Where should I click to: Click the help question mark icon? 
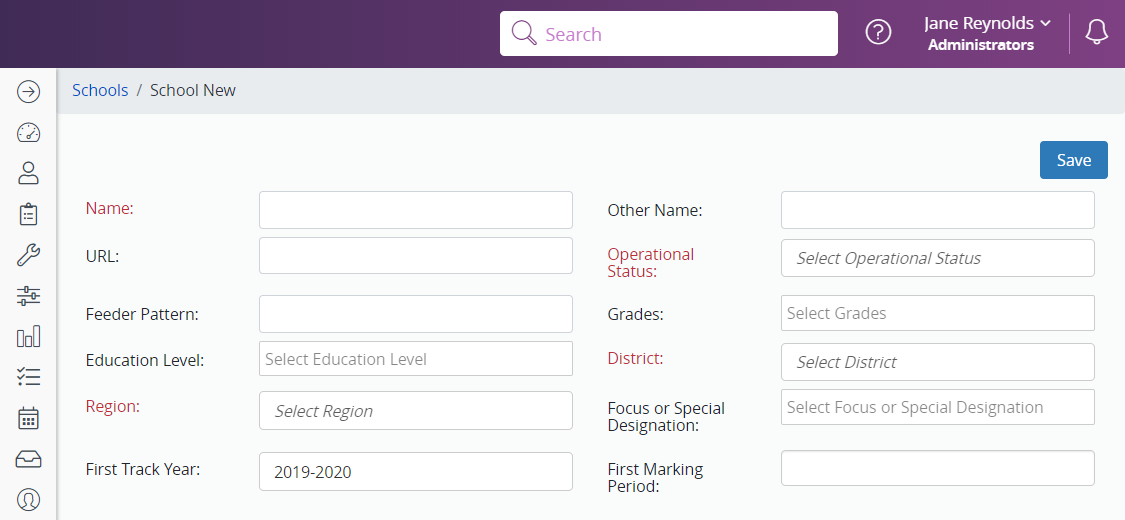click(x=878, y=32)
